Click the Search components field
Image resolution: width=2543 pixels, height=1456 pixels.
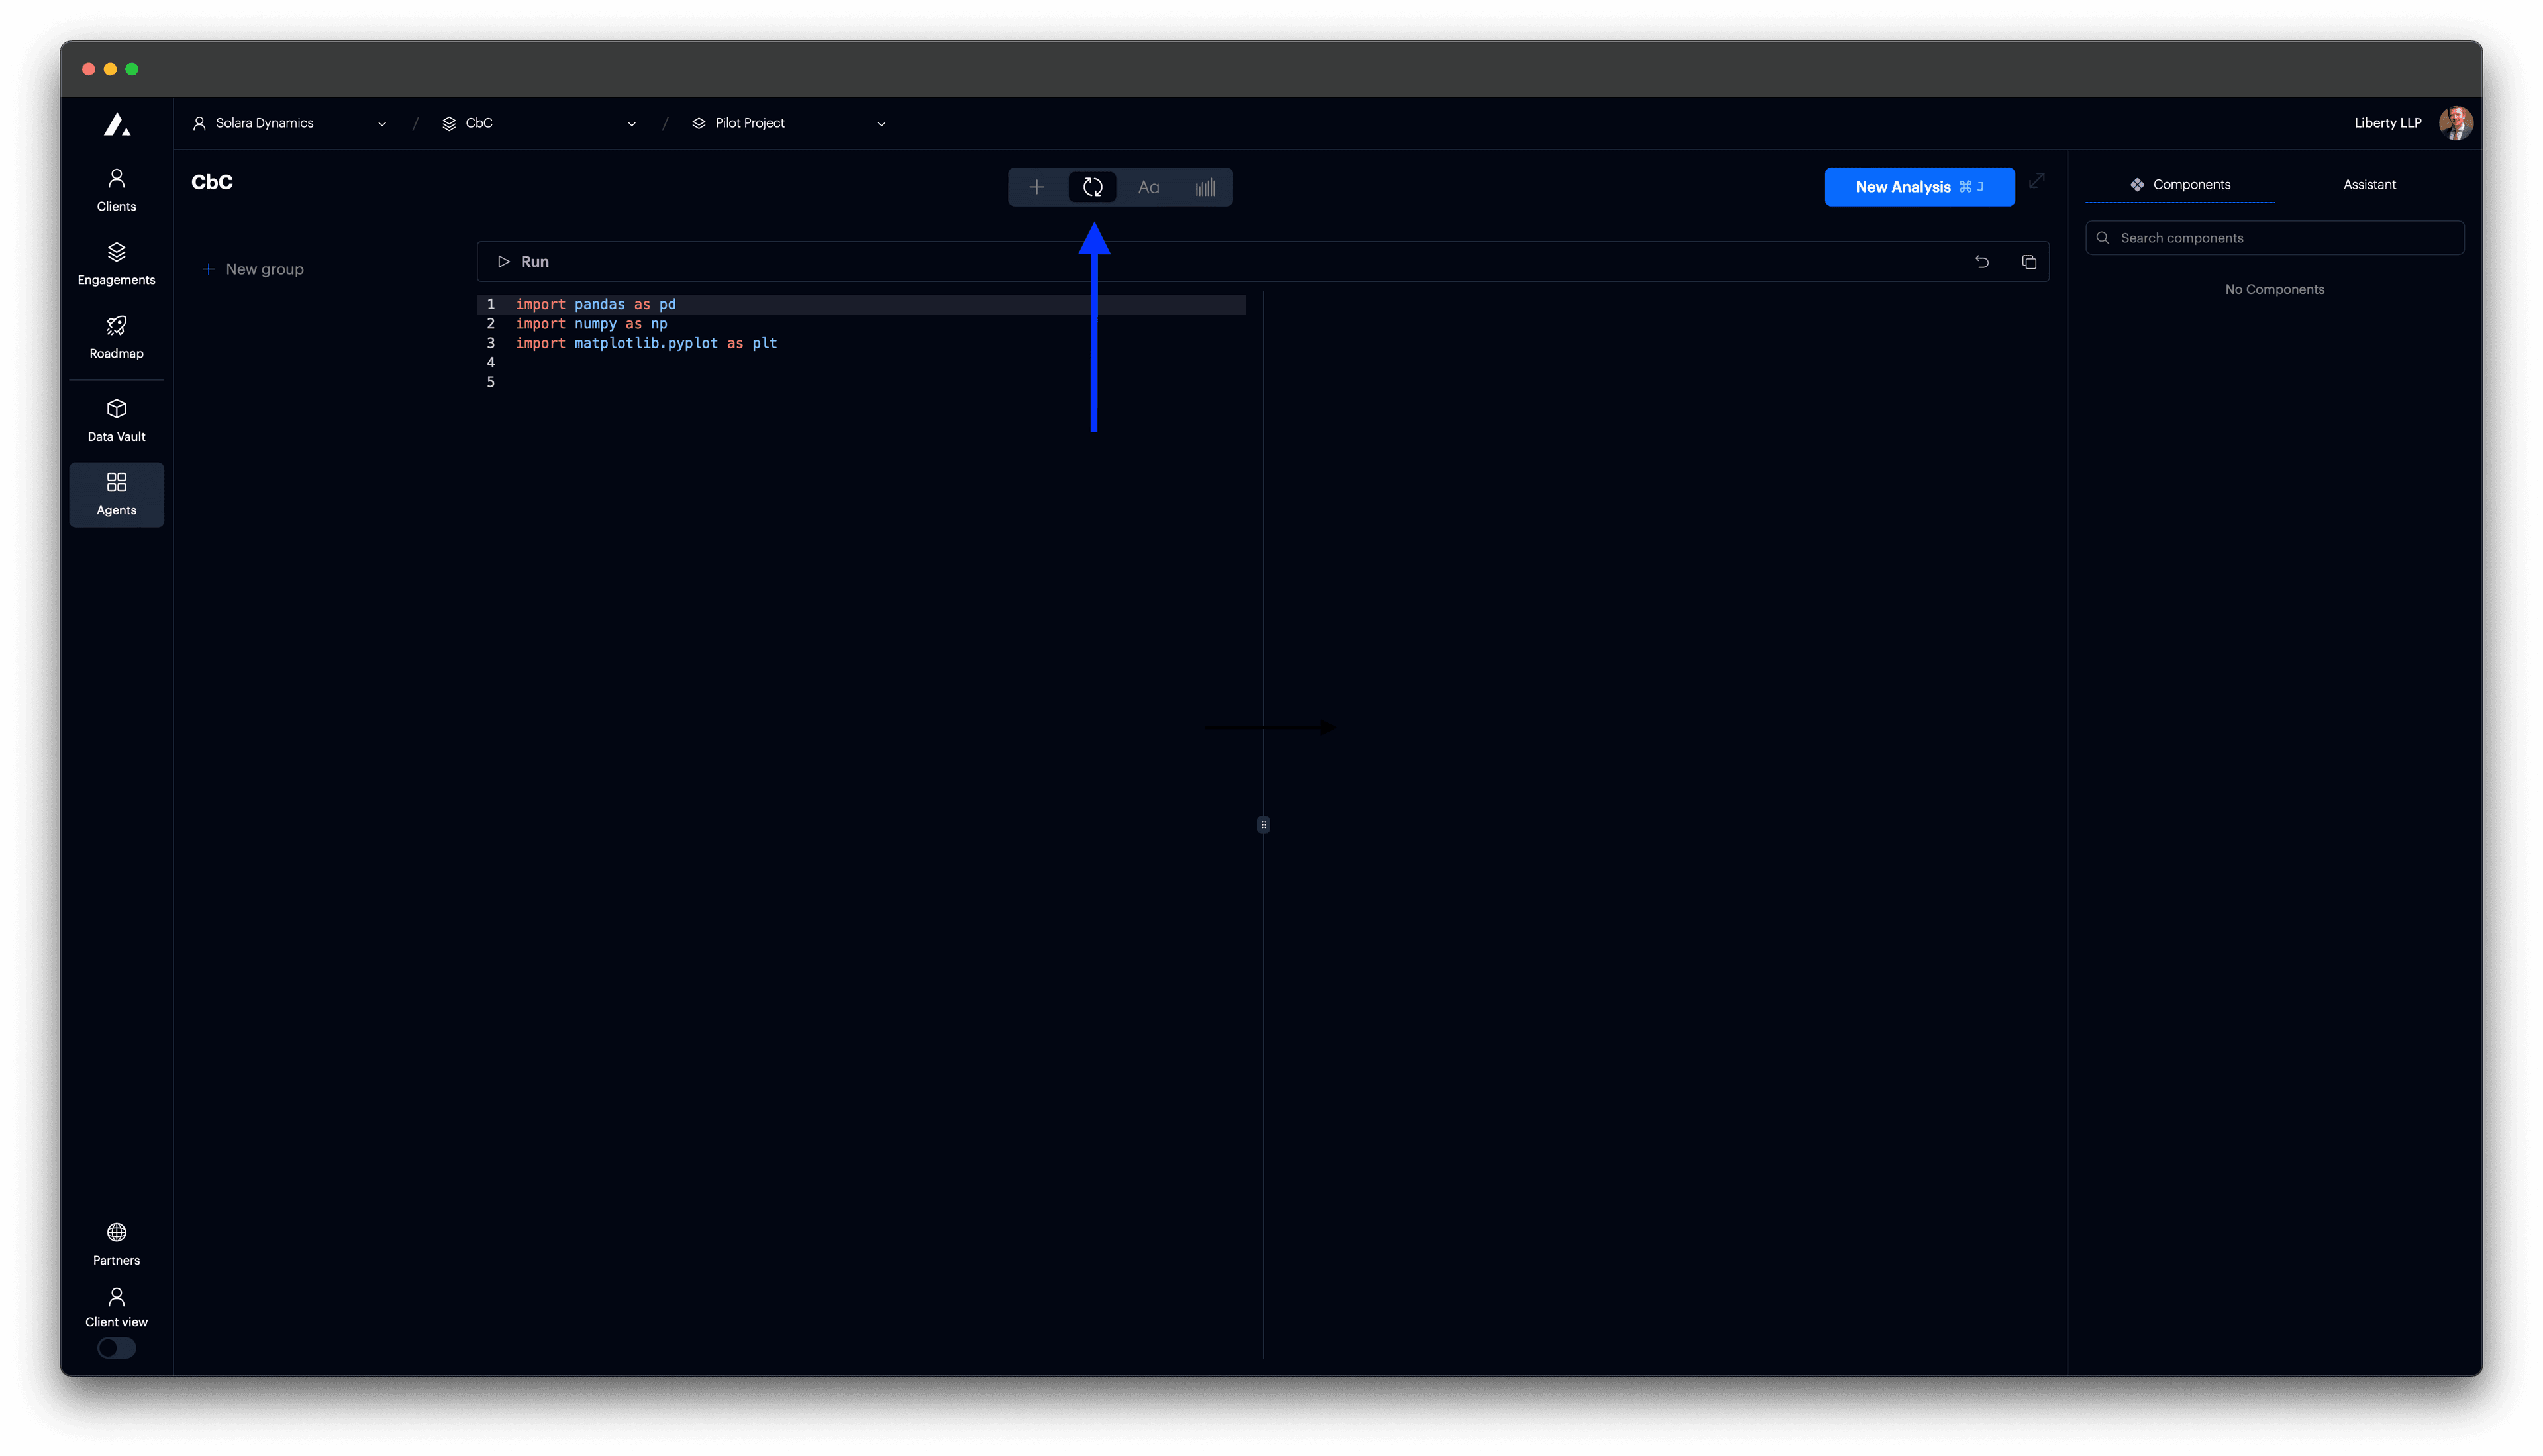pos(2274,237)
